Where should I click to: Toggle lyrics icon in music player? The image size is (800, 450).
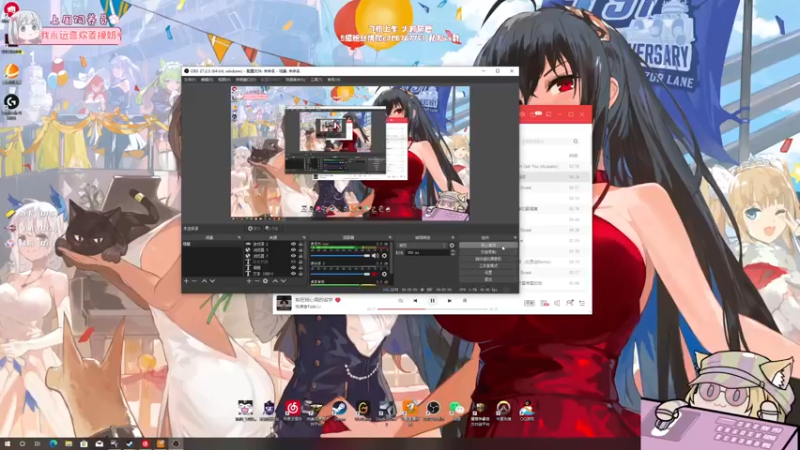(464, 301)
